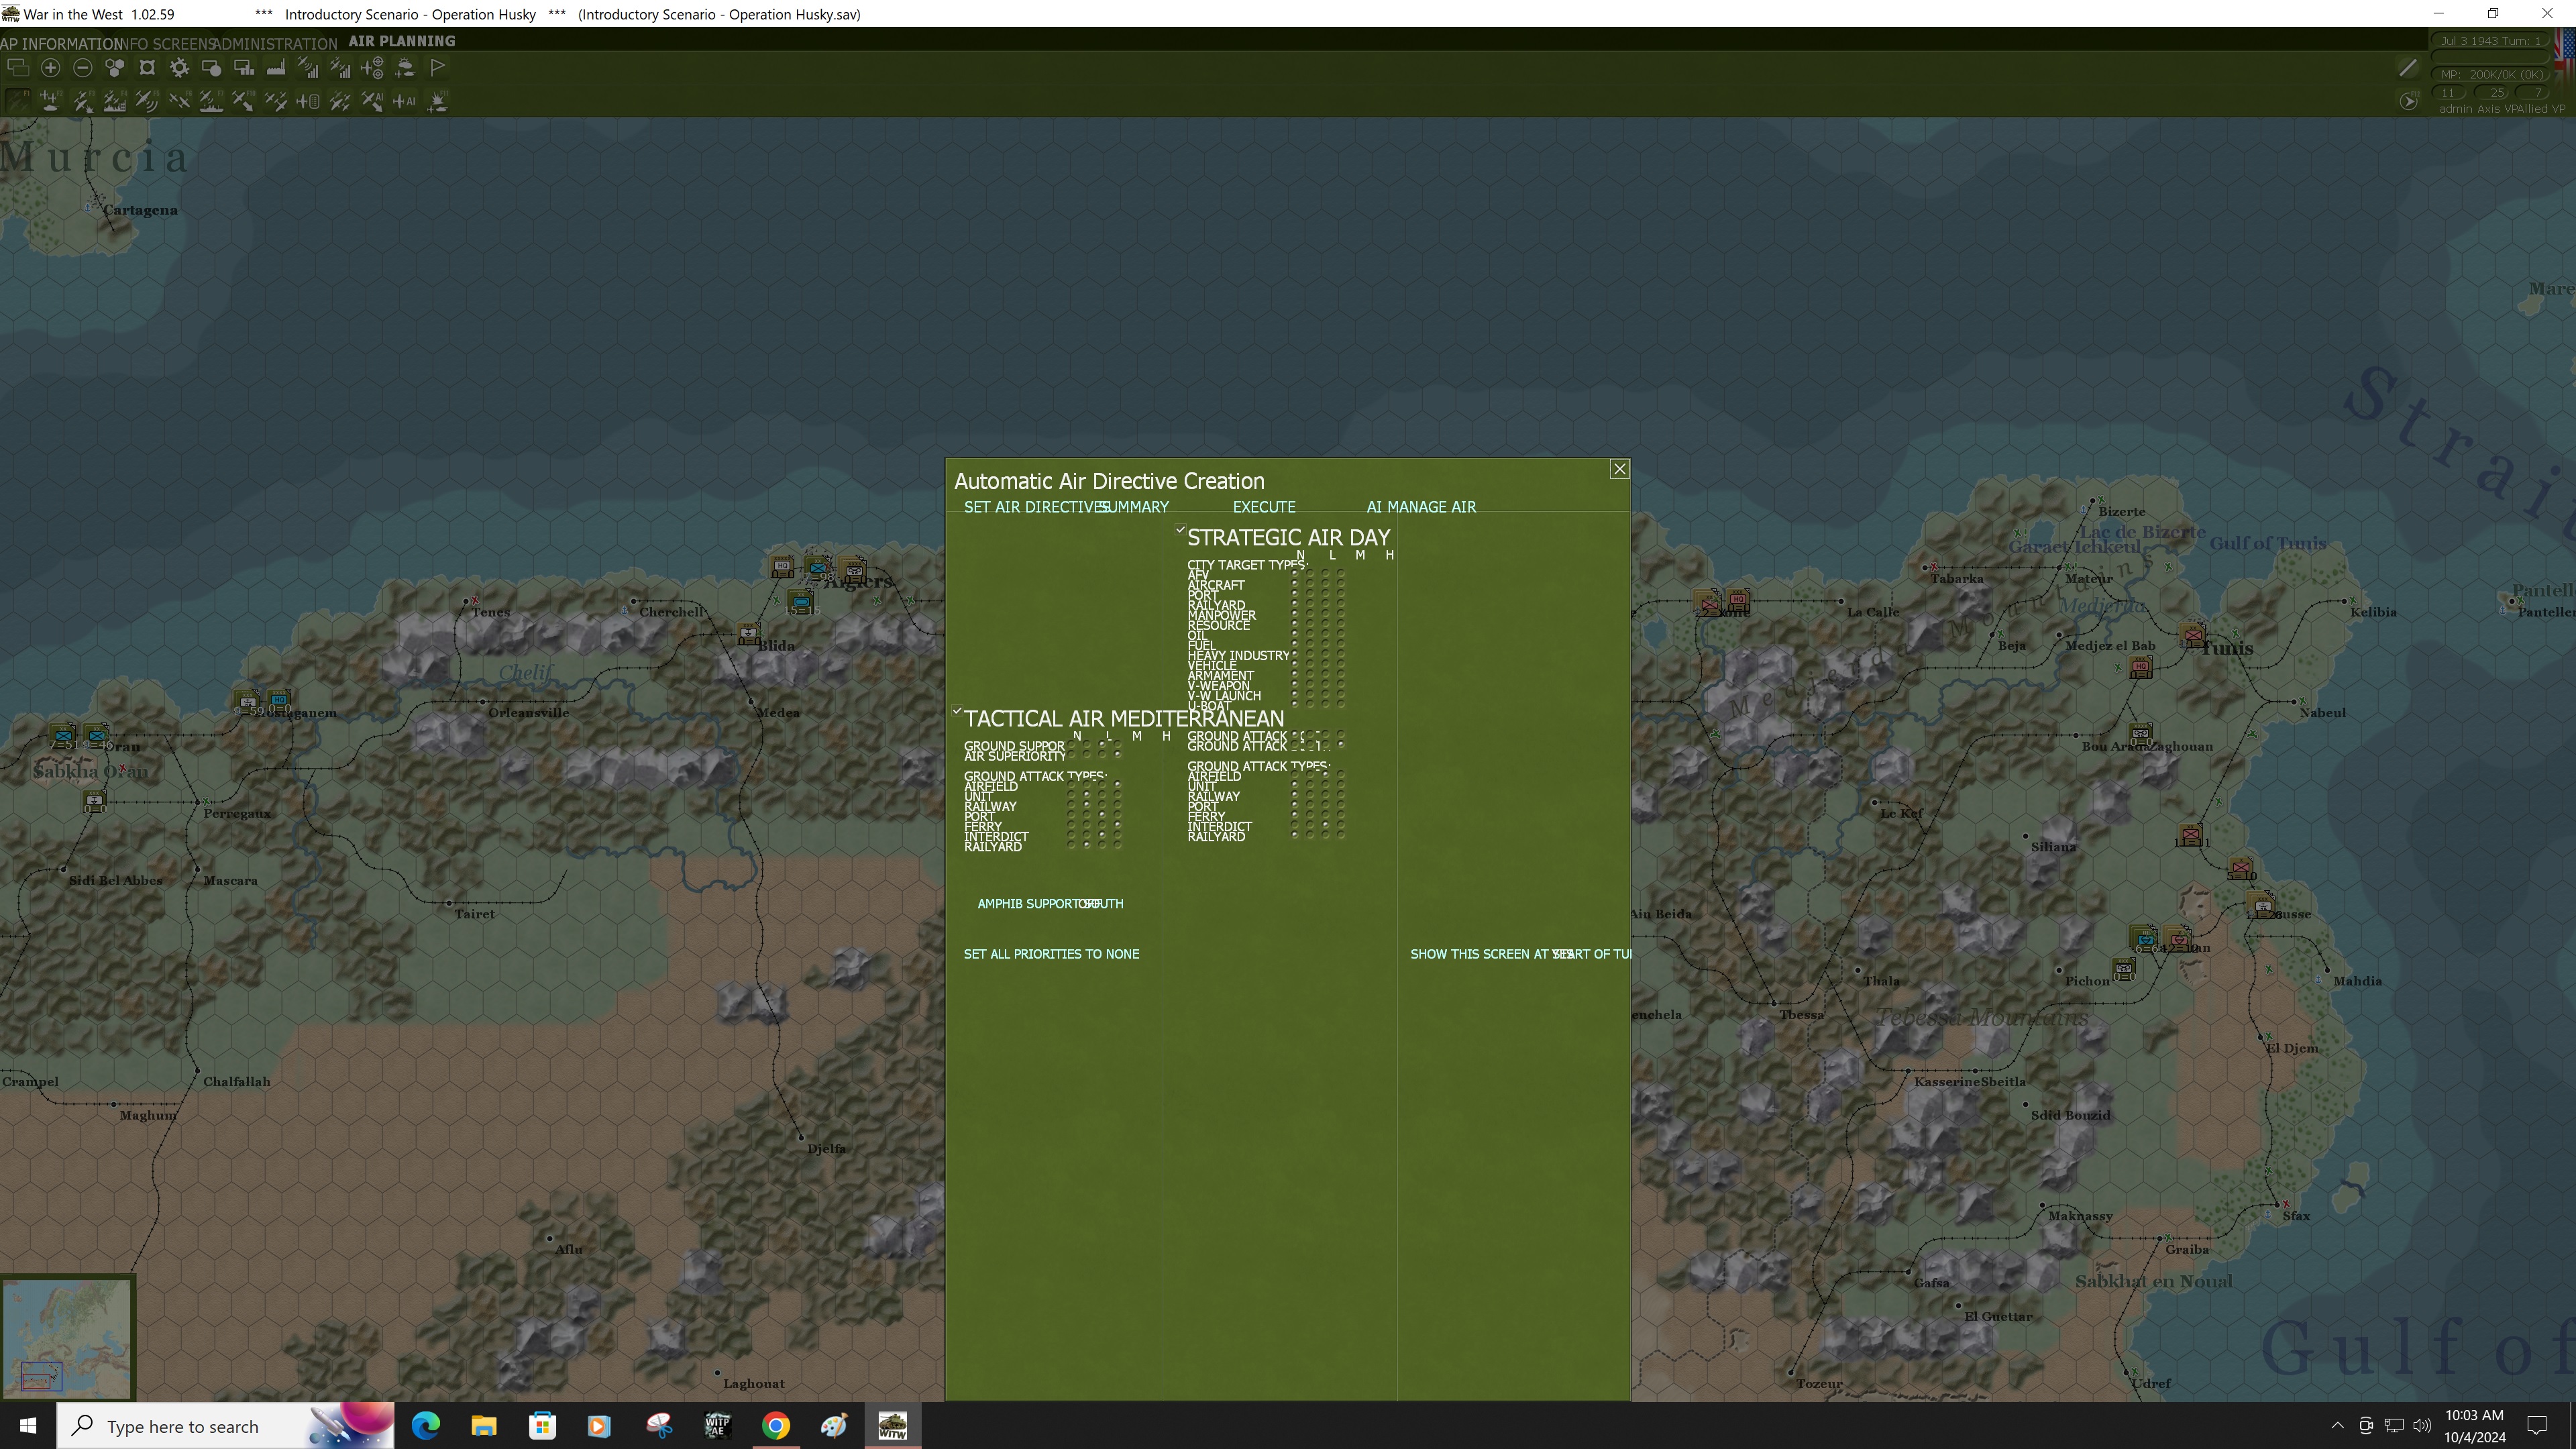Toggle the Tactical Air Mediterranean checkbox
The width and height of the screenshot is (2576, 1449).
pyautogui.click(x=957, y=711)
